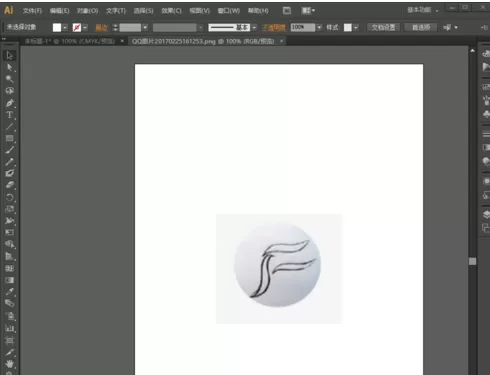Select the Gradient tool
The height and width of the screenshot is (375, 490).
click(9, 280)
